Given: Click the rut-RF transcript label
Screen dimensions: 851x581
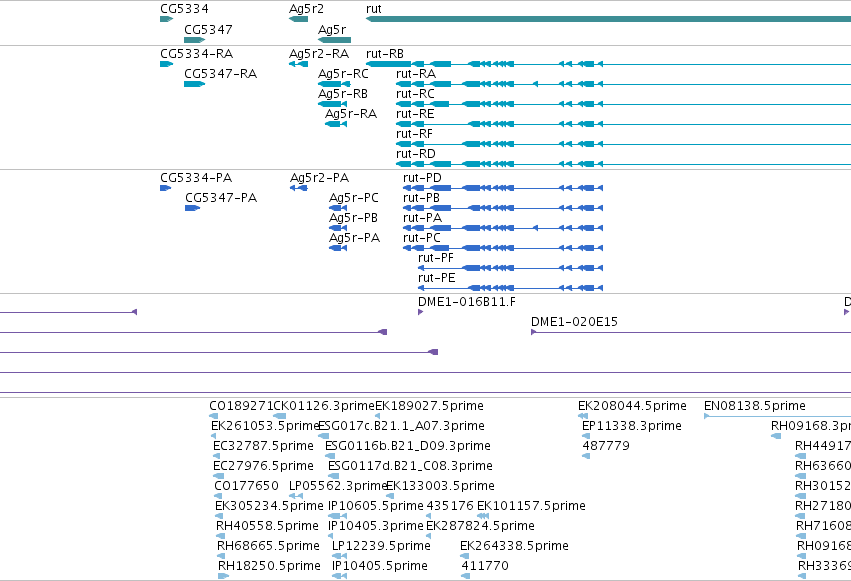Looking at the screenshot, I should tap(414, 134).
